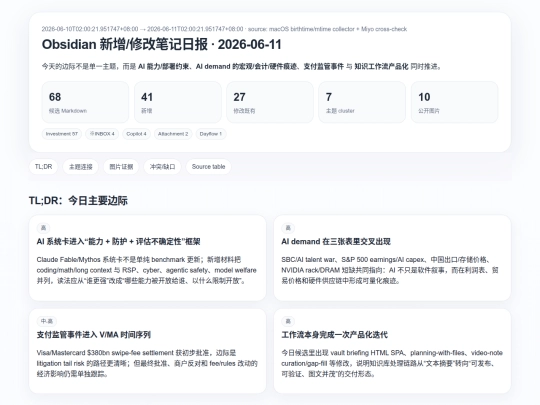
Task: Open the 主题连接 navigation pill
Action: tap(81, 167)
